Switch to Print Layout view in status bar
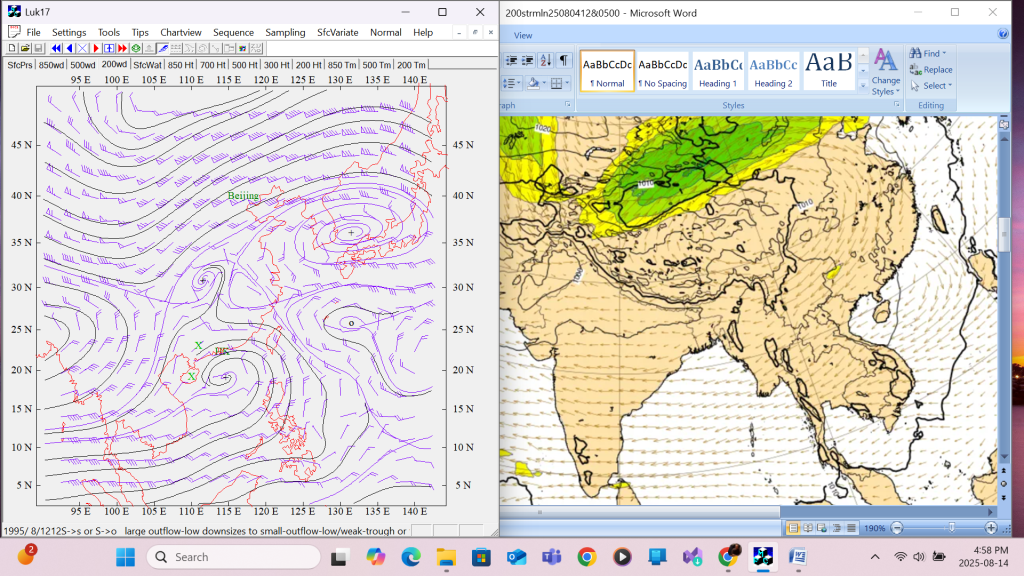The height and width of the screenshot is (576, 1024). point(793,528)
